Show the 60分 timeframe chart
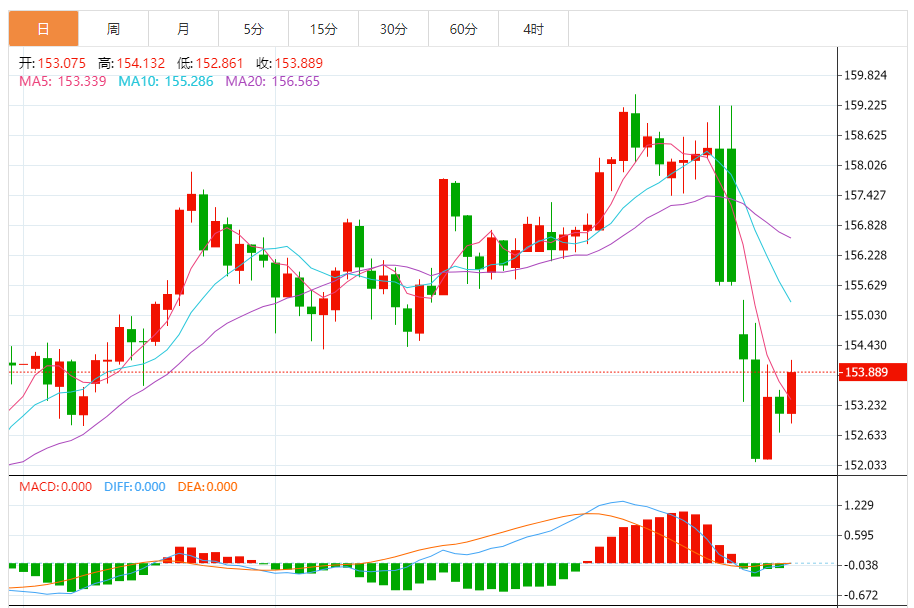The width and height of the screenshot is (914, 608). 463,30
